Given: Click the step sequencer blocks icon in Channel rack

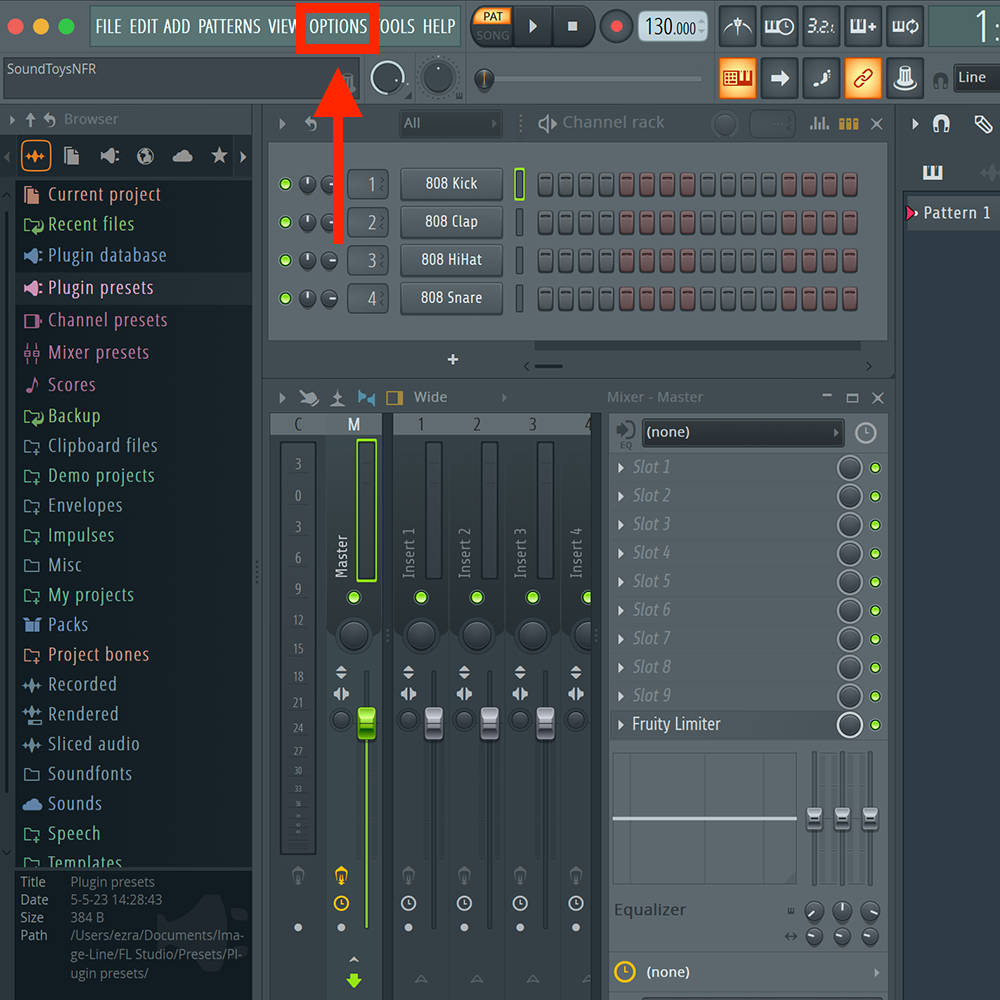Looking at the screenshot, I should [848, 124].
